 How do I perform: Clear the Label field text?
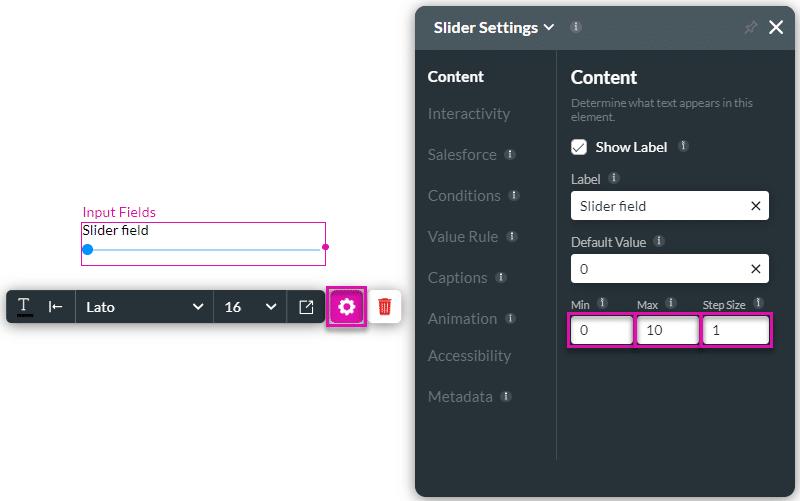(x=756, y=206)
